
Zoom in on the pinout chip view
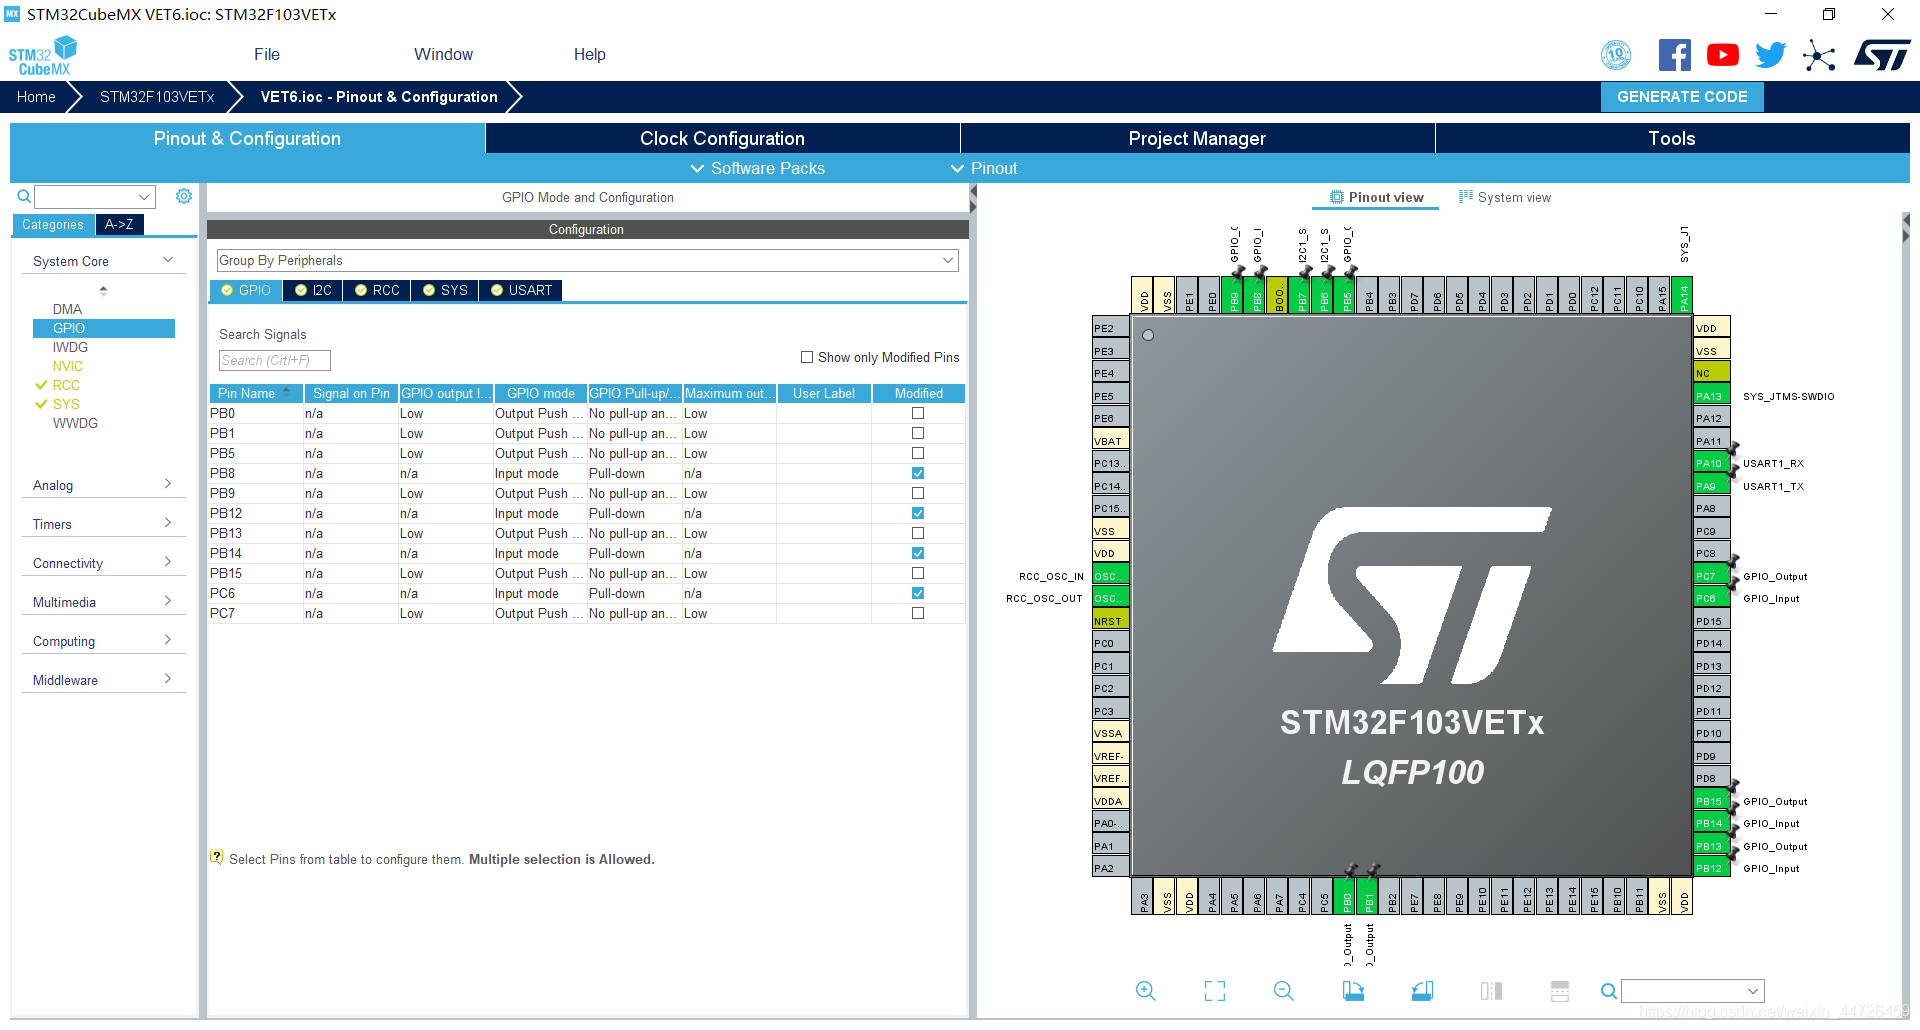[1146, 991]
